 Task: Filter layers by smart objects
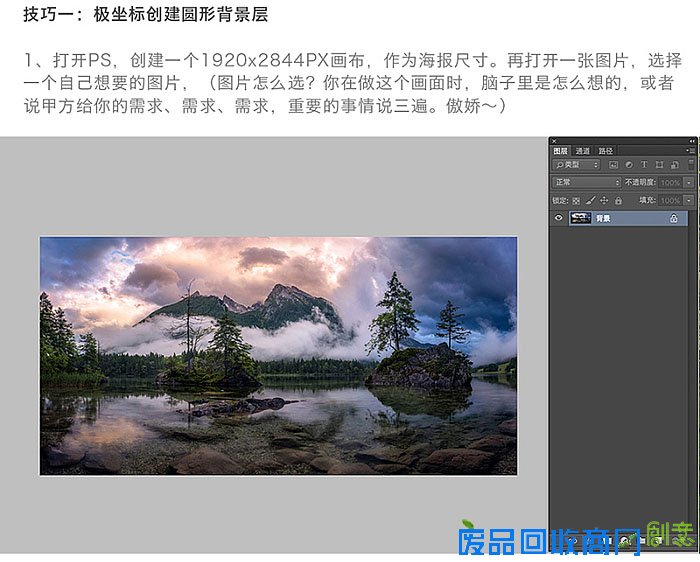675,165
